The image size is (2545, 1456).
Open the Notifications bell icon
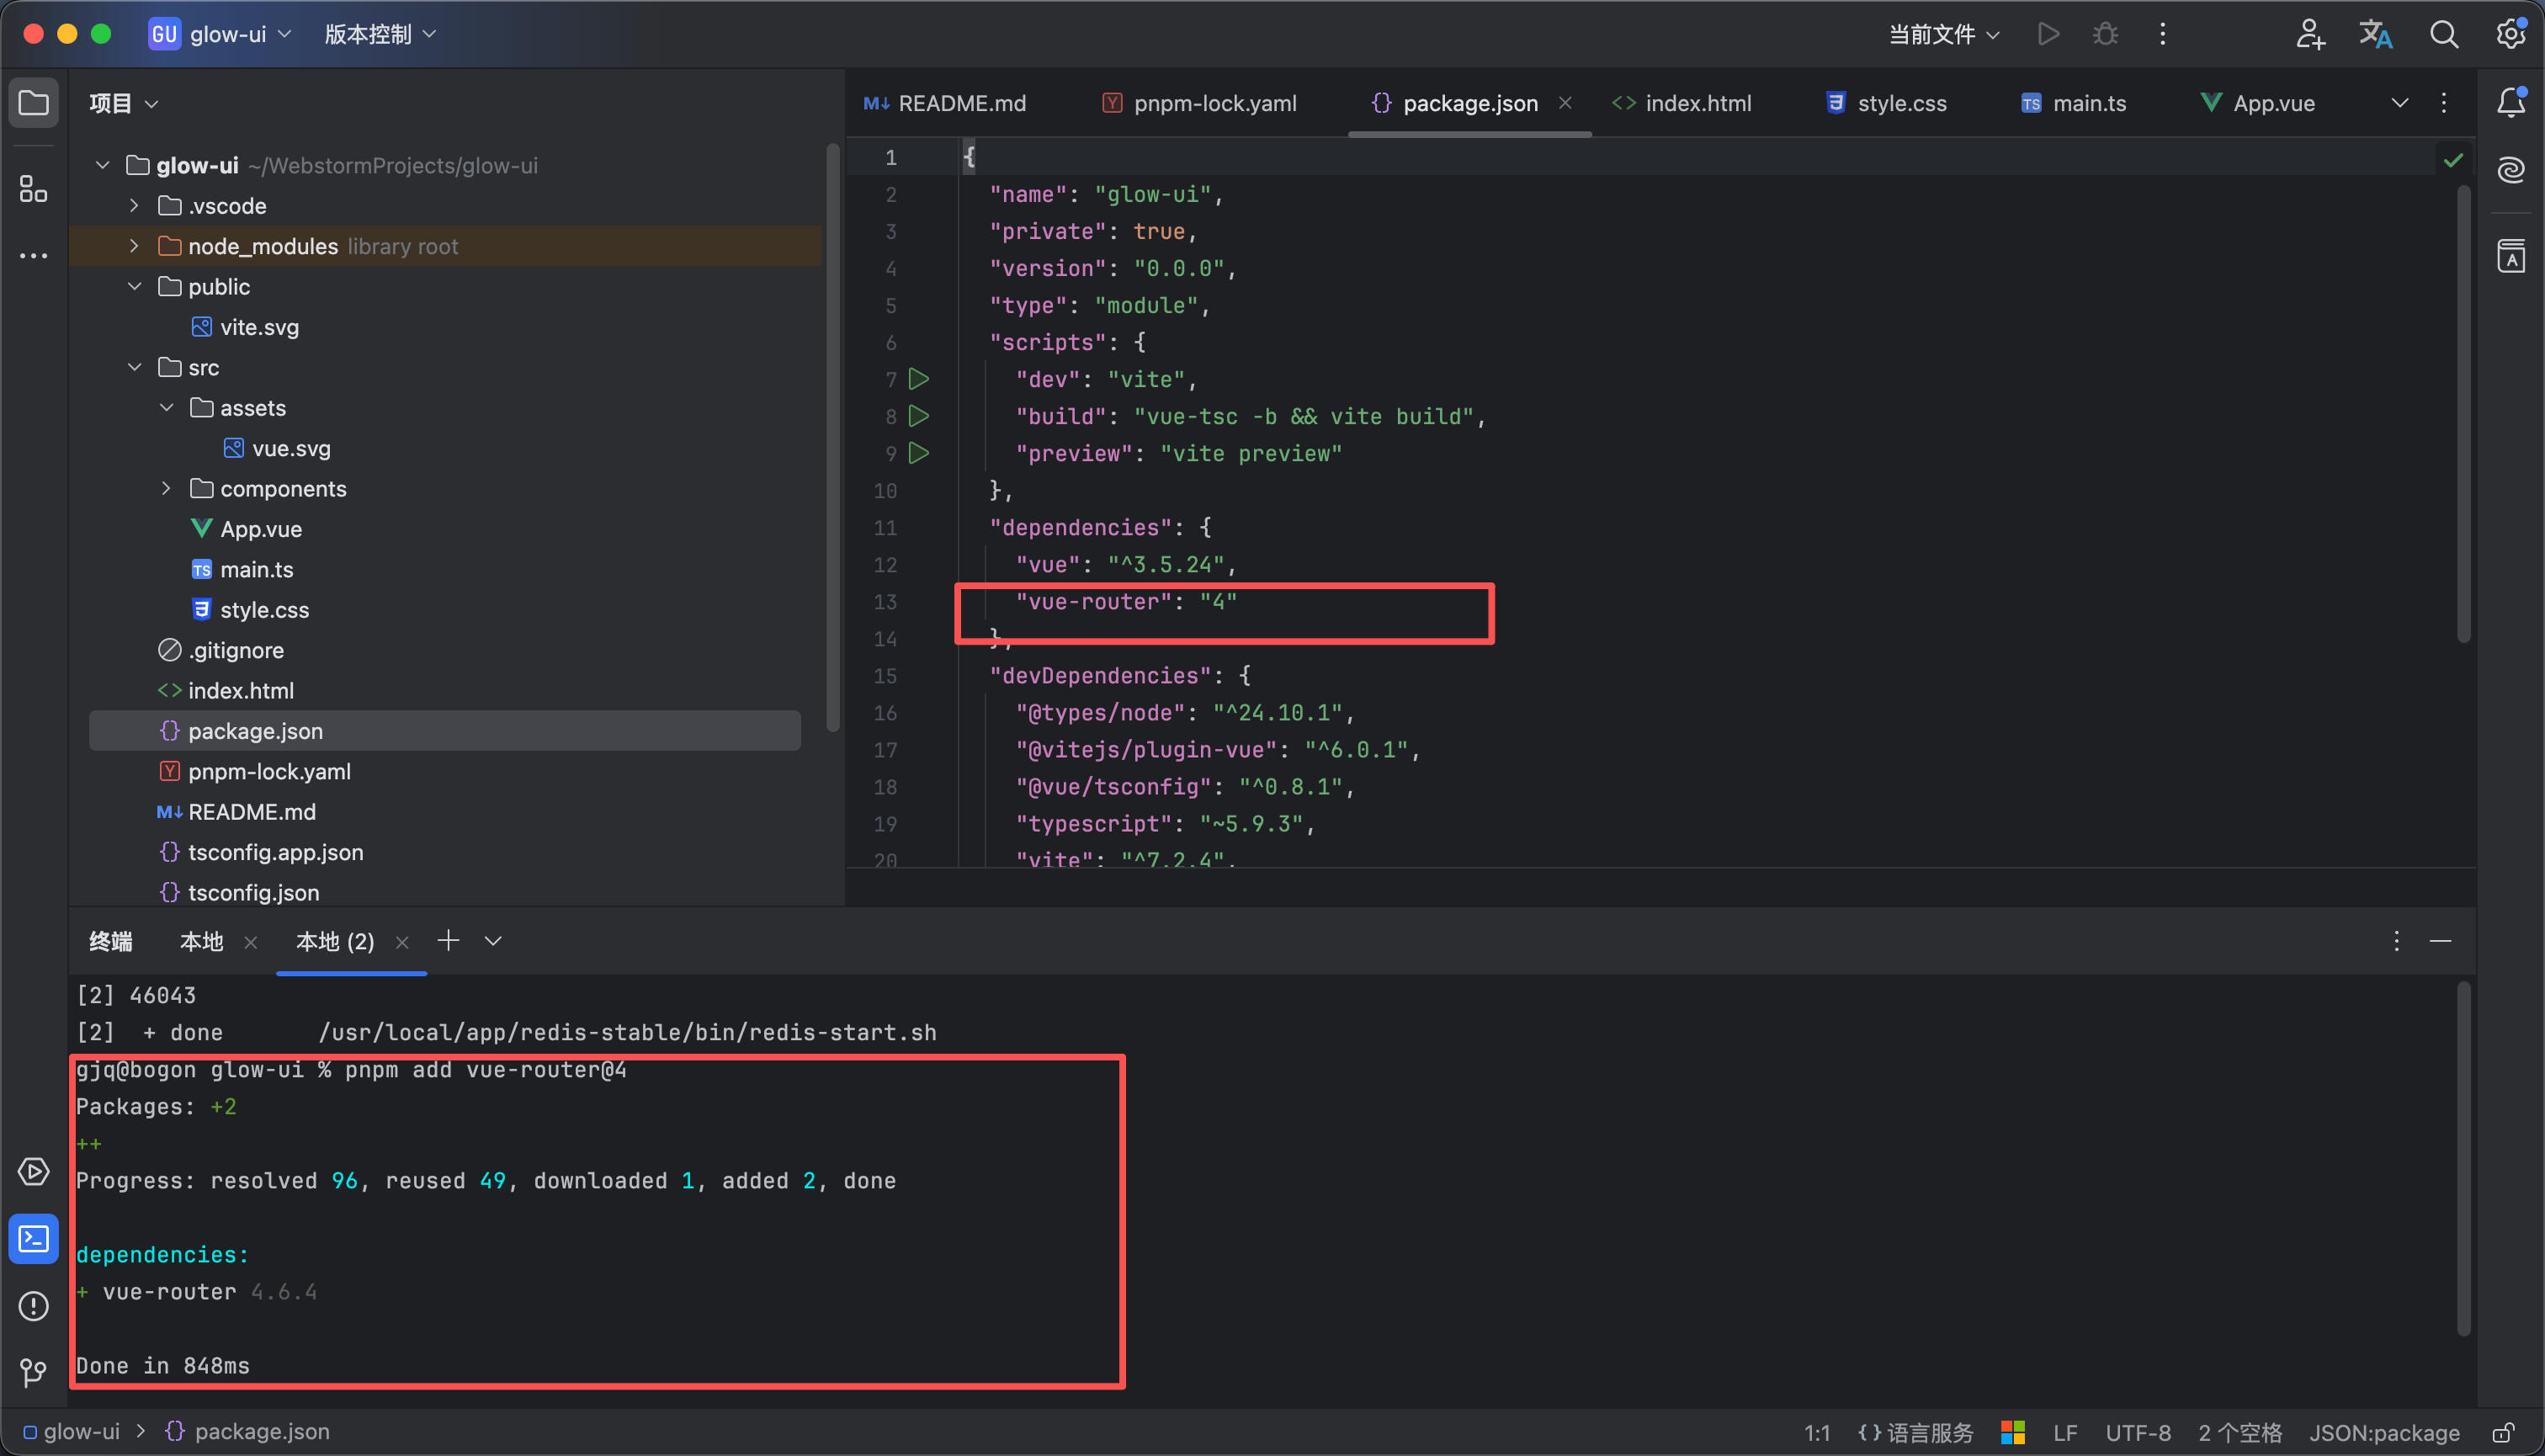(2510, 102)
